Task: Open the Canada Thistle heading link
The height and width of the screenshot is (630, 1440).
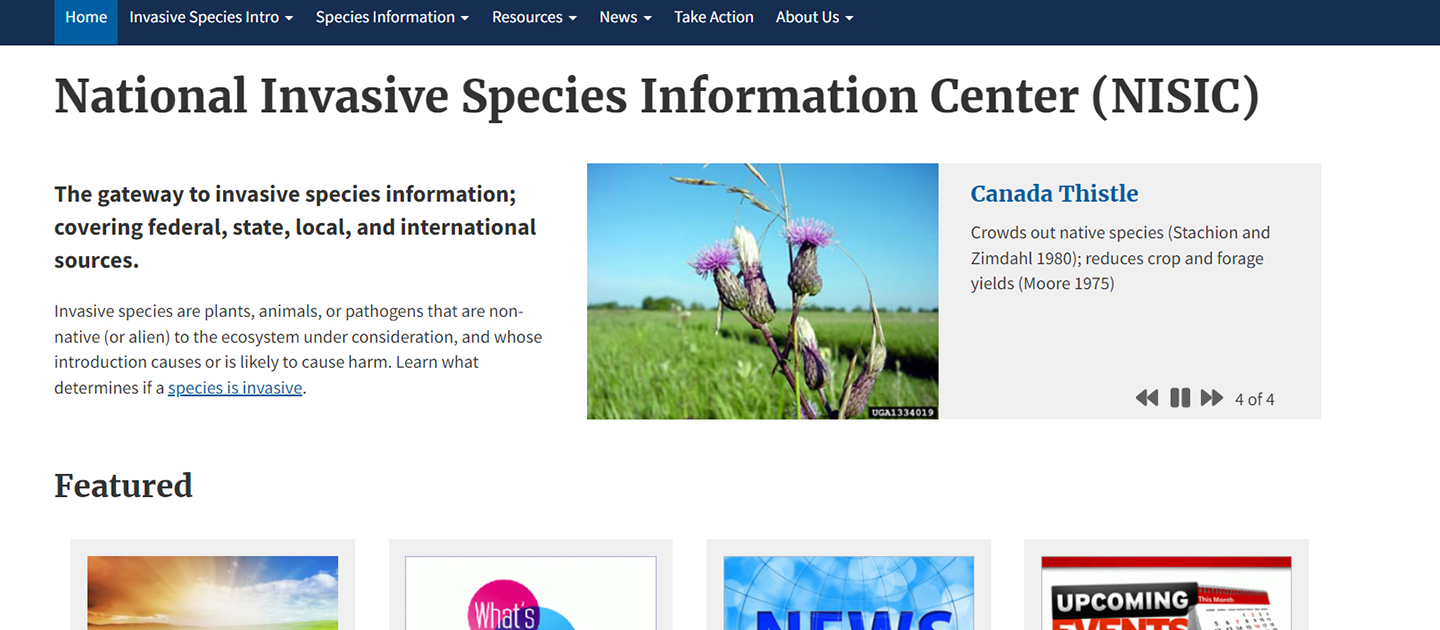Action: click(1054, 194)
